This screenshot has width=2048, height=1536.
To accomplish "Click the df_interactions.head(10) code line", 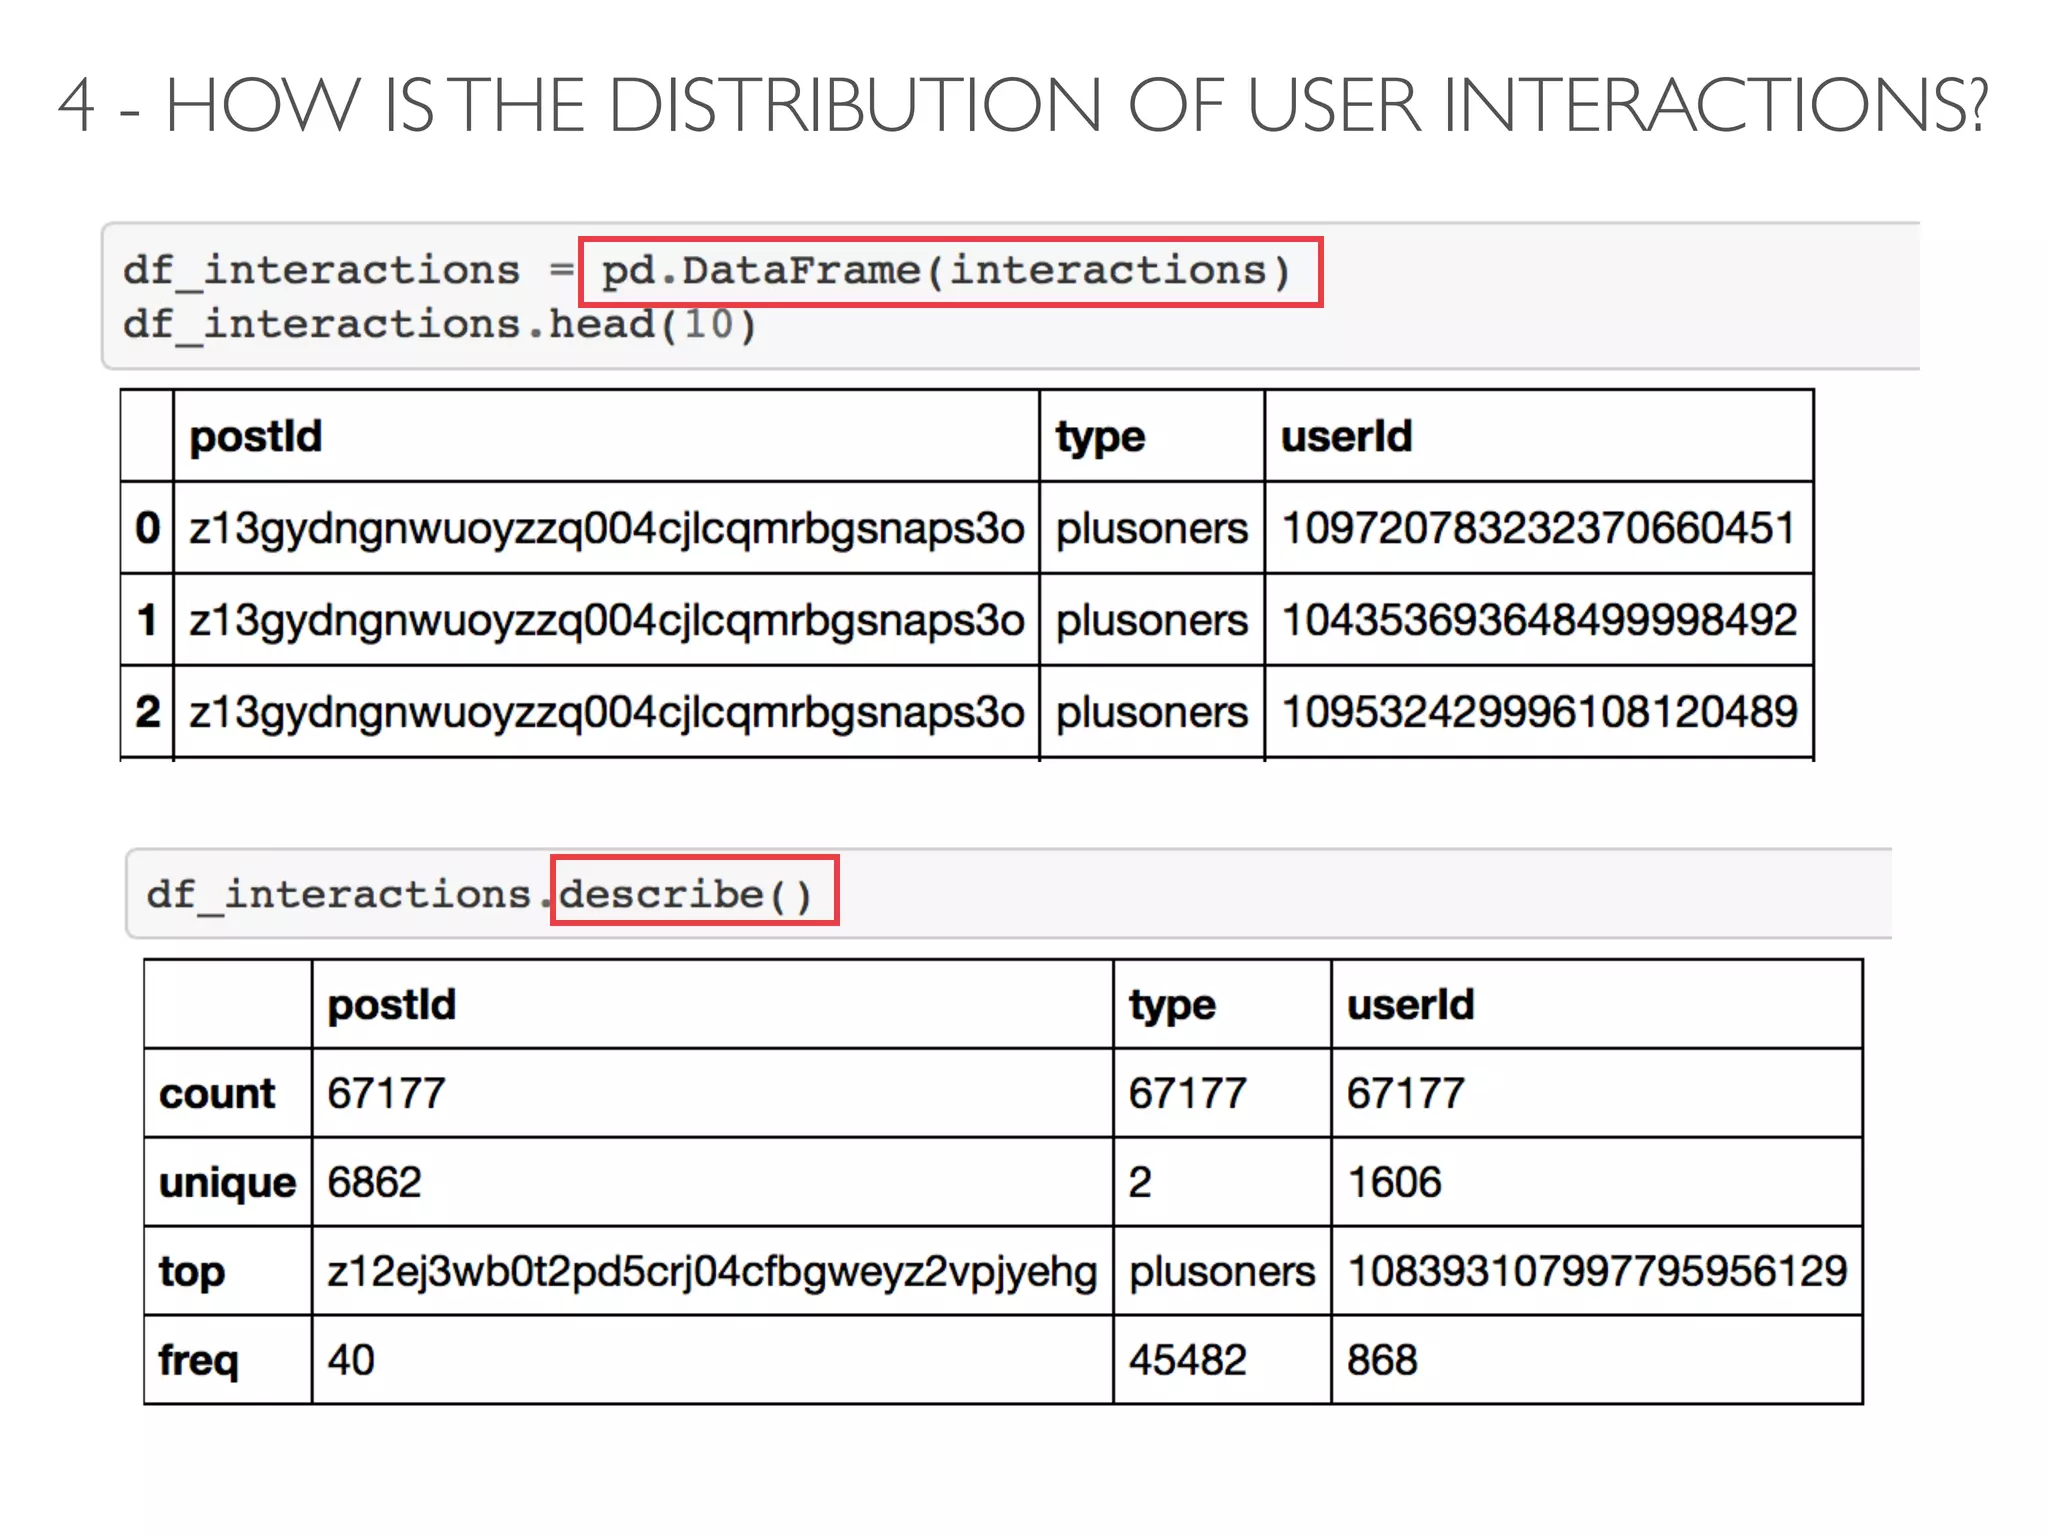I will point(439,325).
